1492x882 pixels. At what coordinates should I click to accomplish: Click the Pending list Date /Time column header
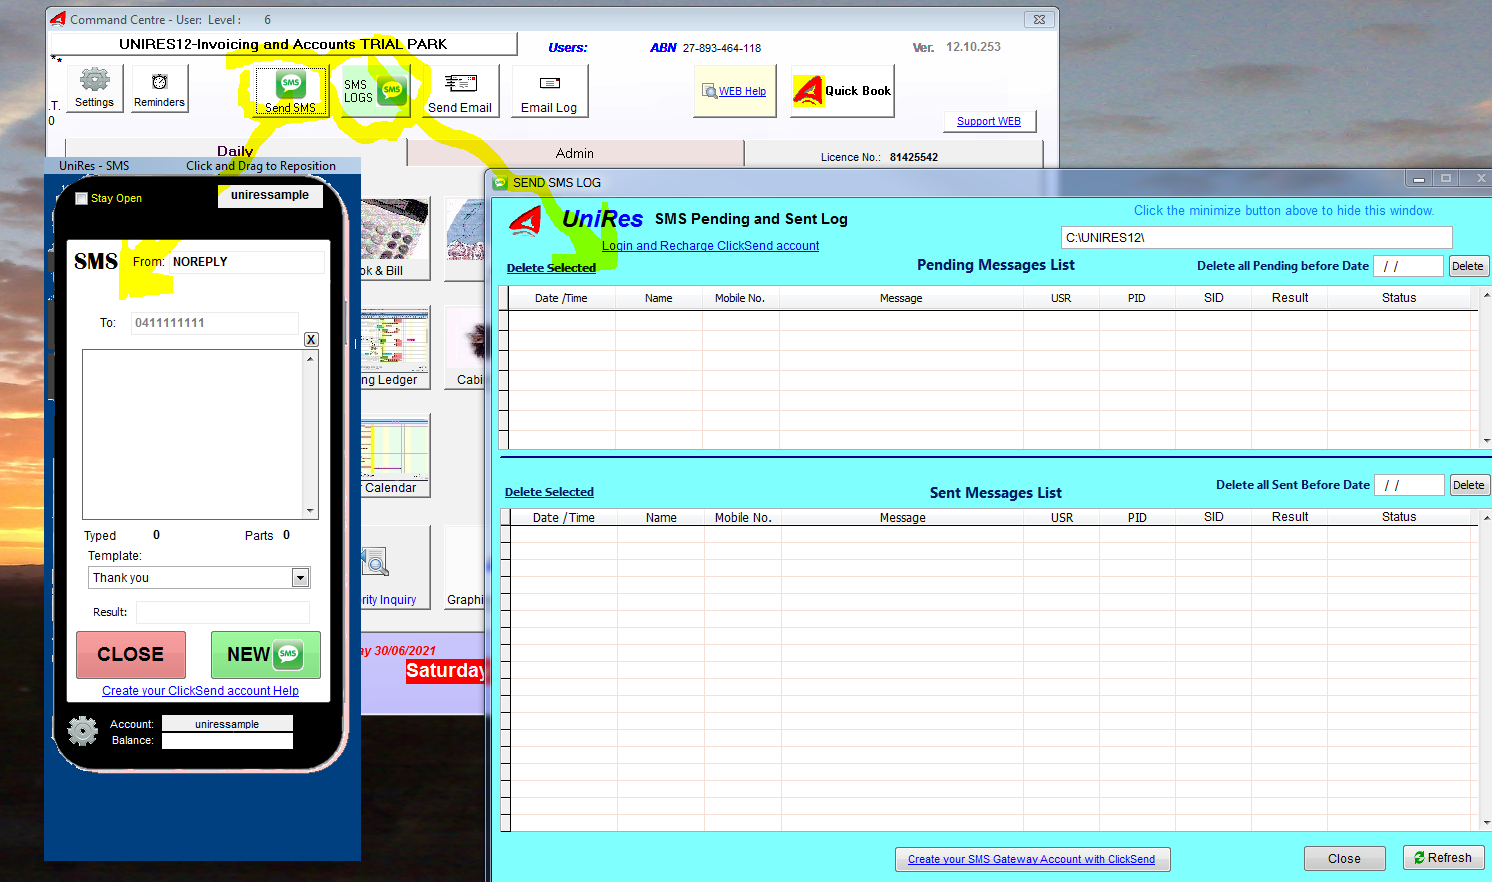point(561,298)
